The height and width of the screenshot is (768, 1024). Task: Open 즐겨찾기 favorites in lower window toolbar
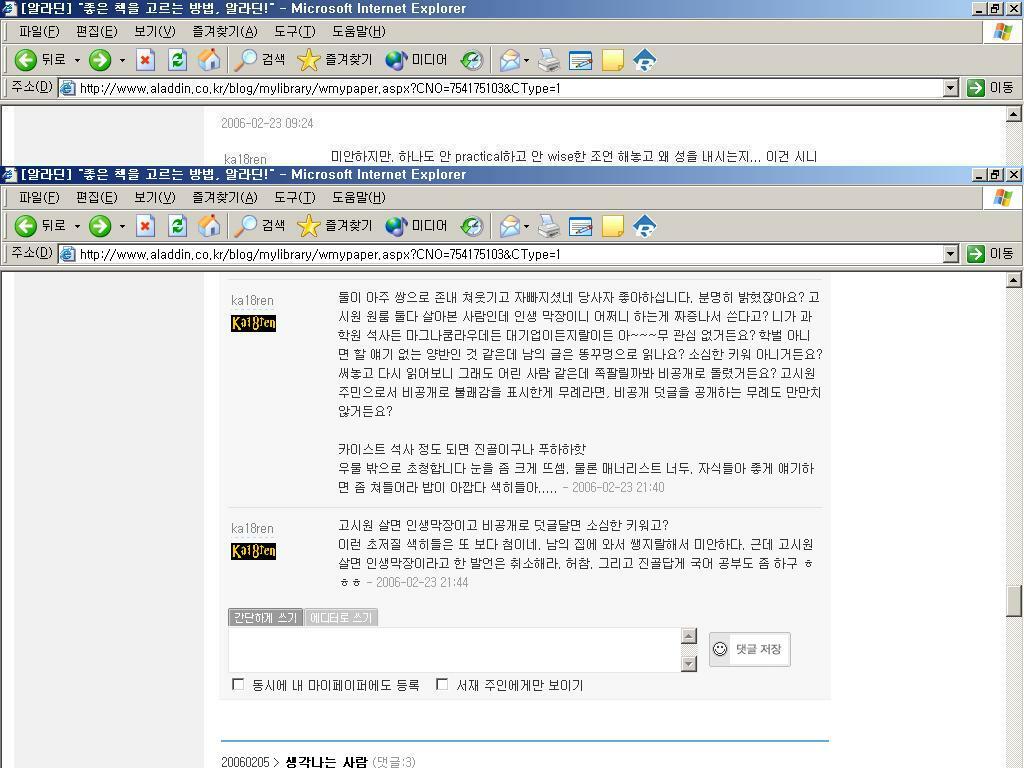[x=335, y=226]
